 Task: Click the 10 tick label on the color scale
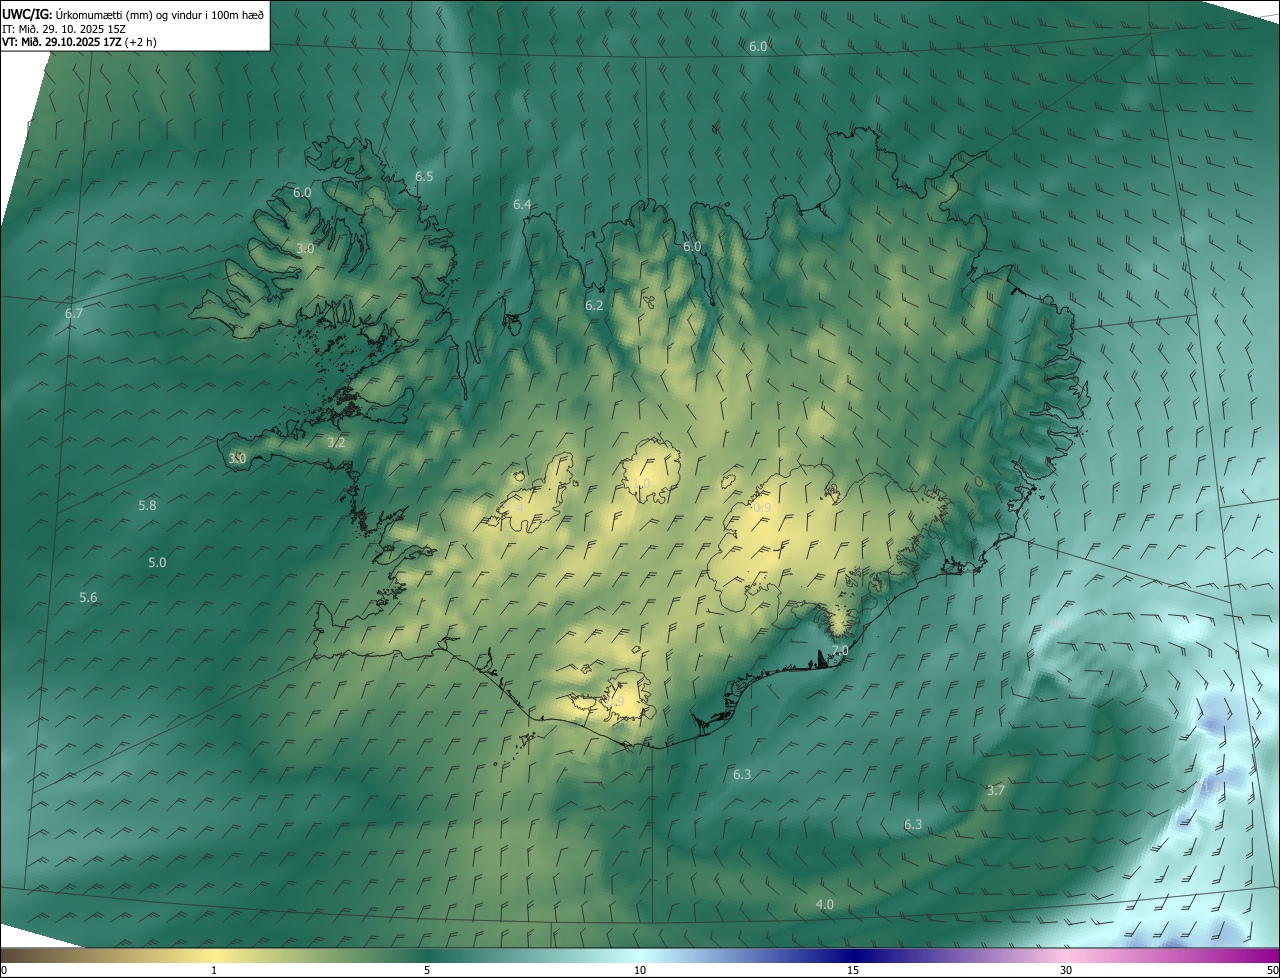[x=640, y=971]
